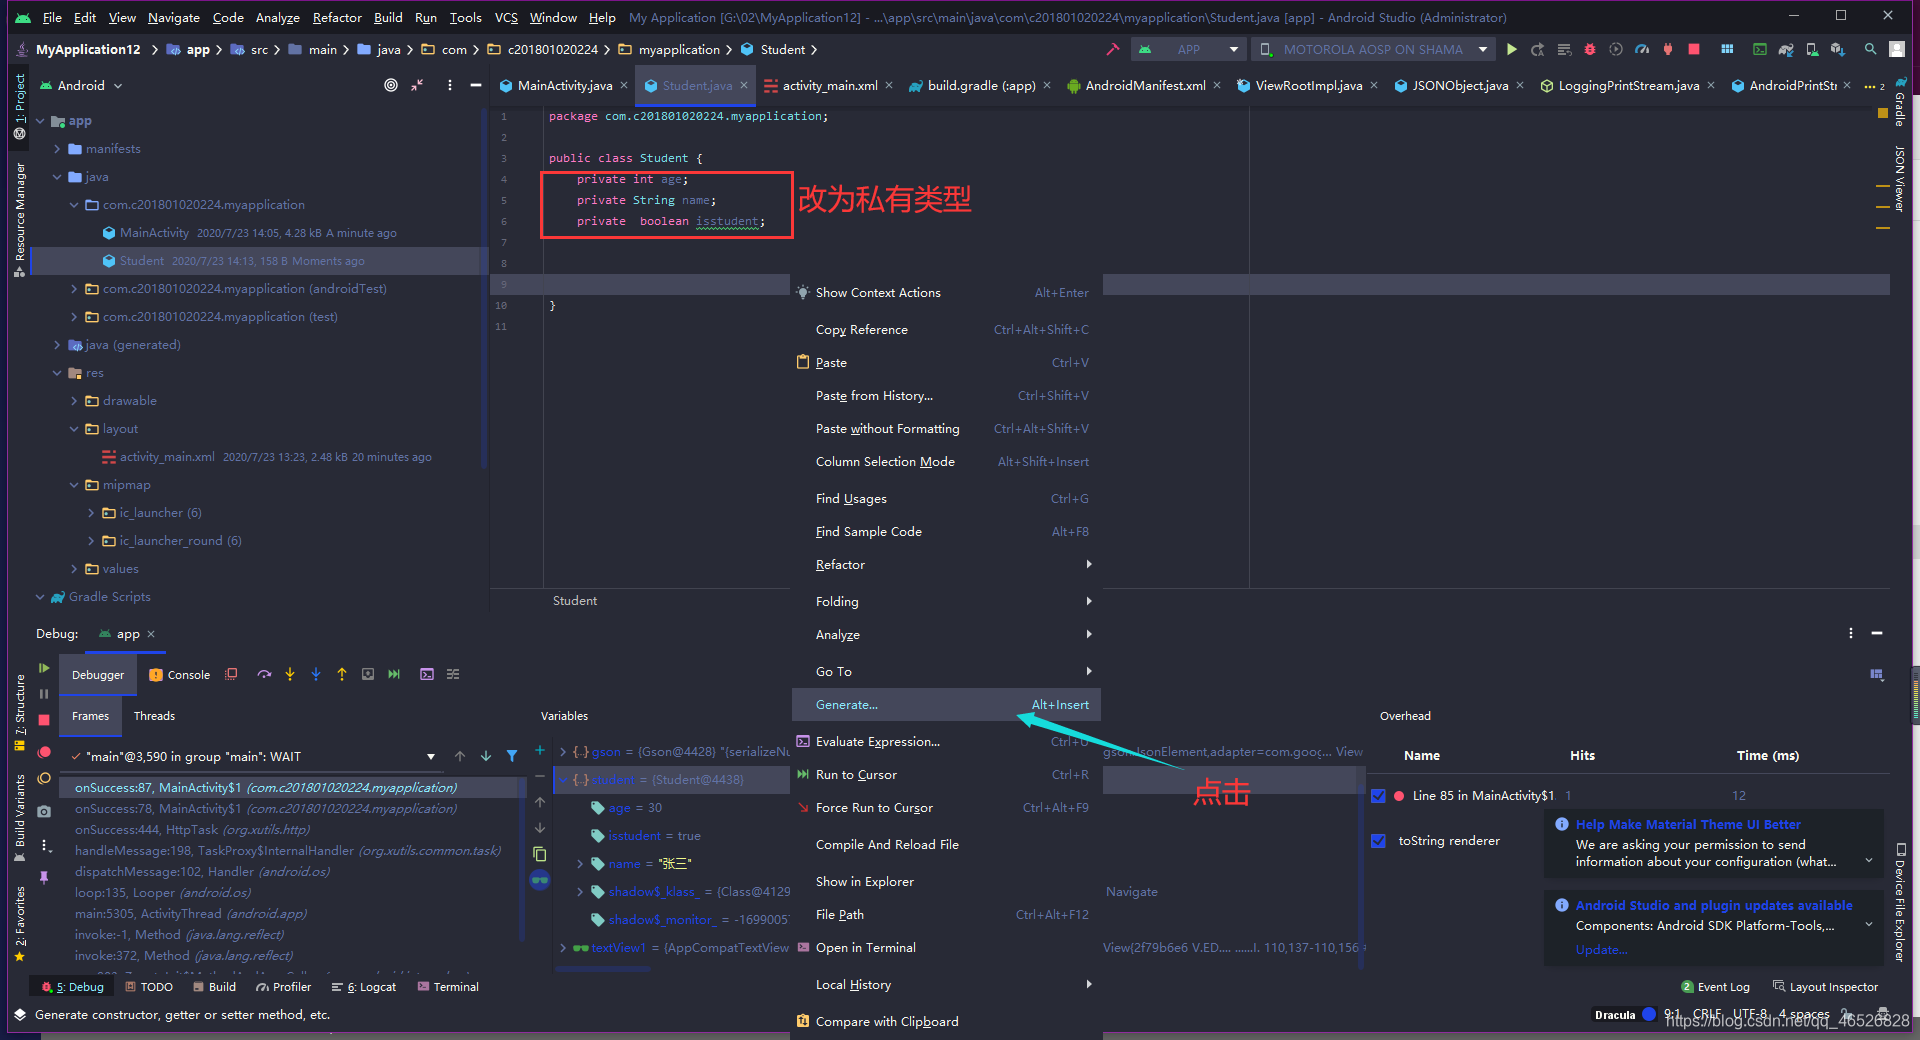Open the Refactor submenu in context menu
Screen dimensions: 1920x1040
pyautogui.click(x=946, y=565)
